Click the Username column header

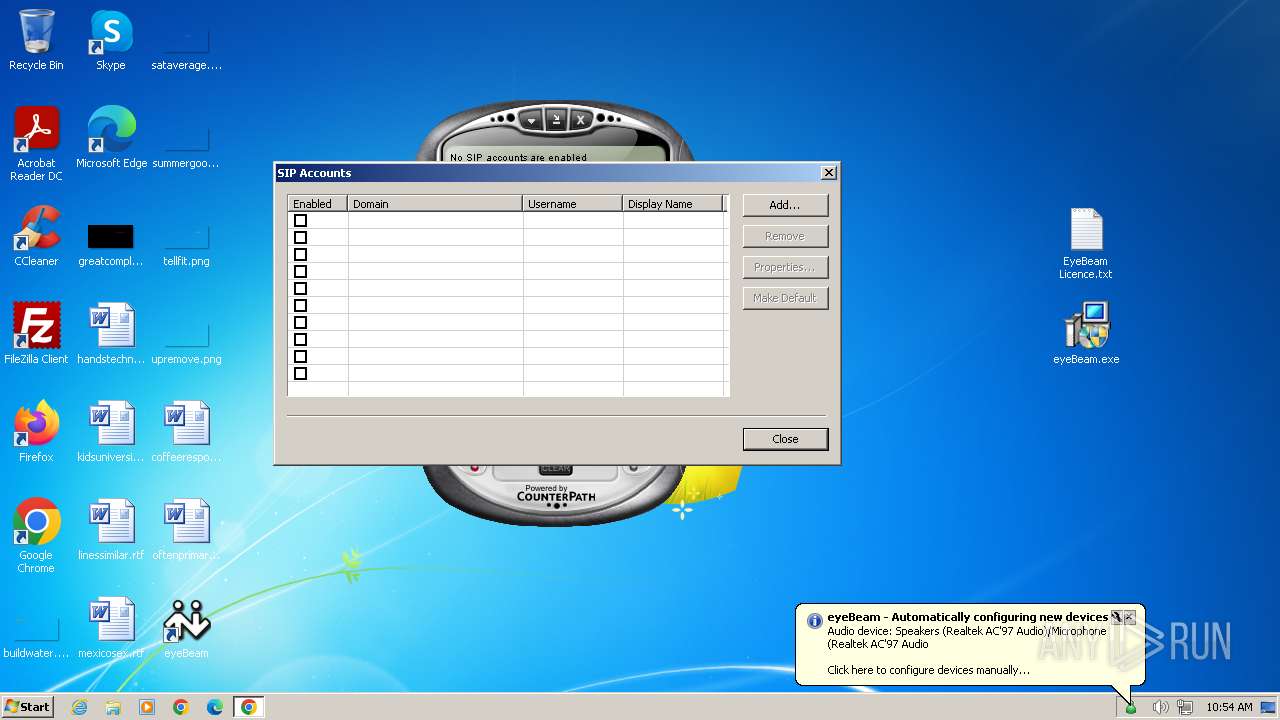click(573, 204)
